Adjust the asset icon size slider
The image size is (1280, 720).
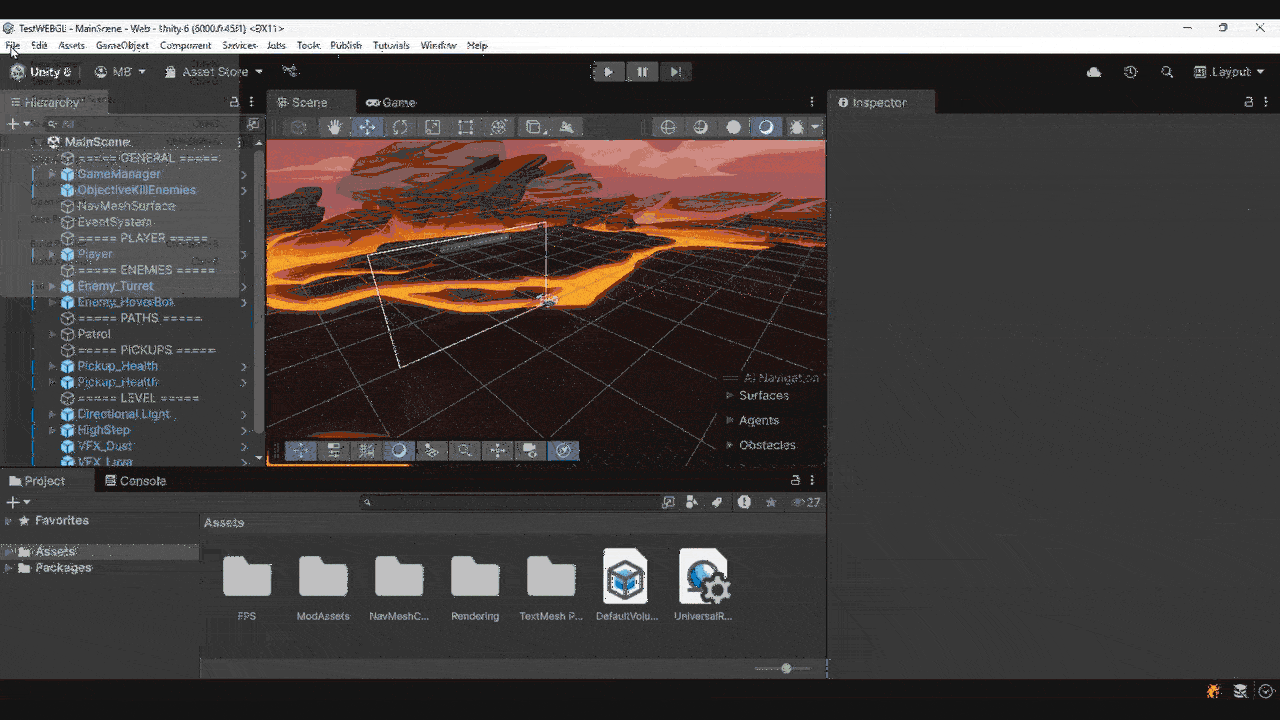(x=786, y=668)
